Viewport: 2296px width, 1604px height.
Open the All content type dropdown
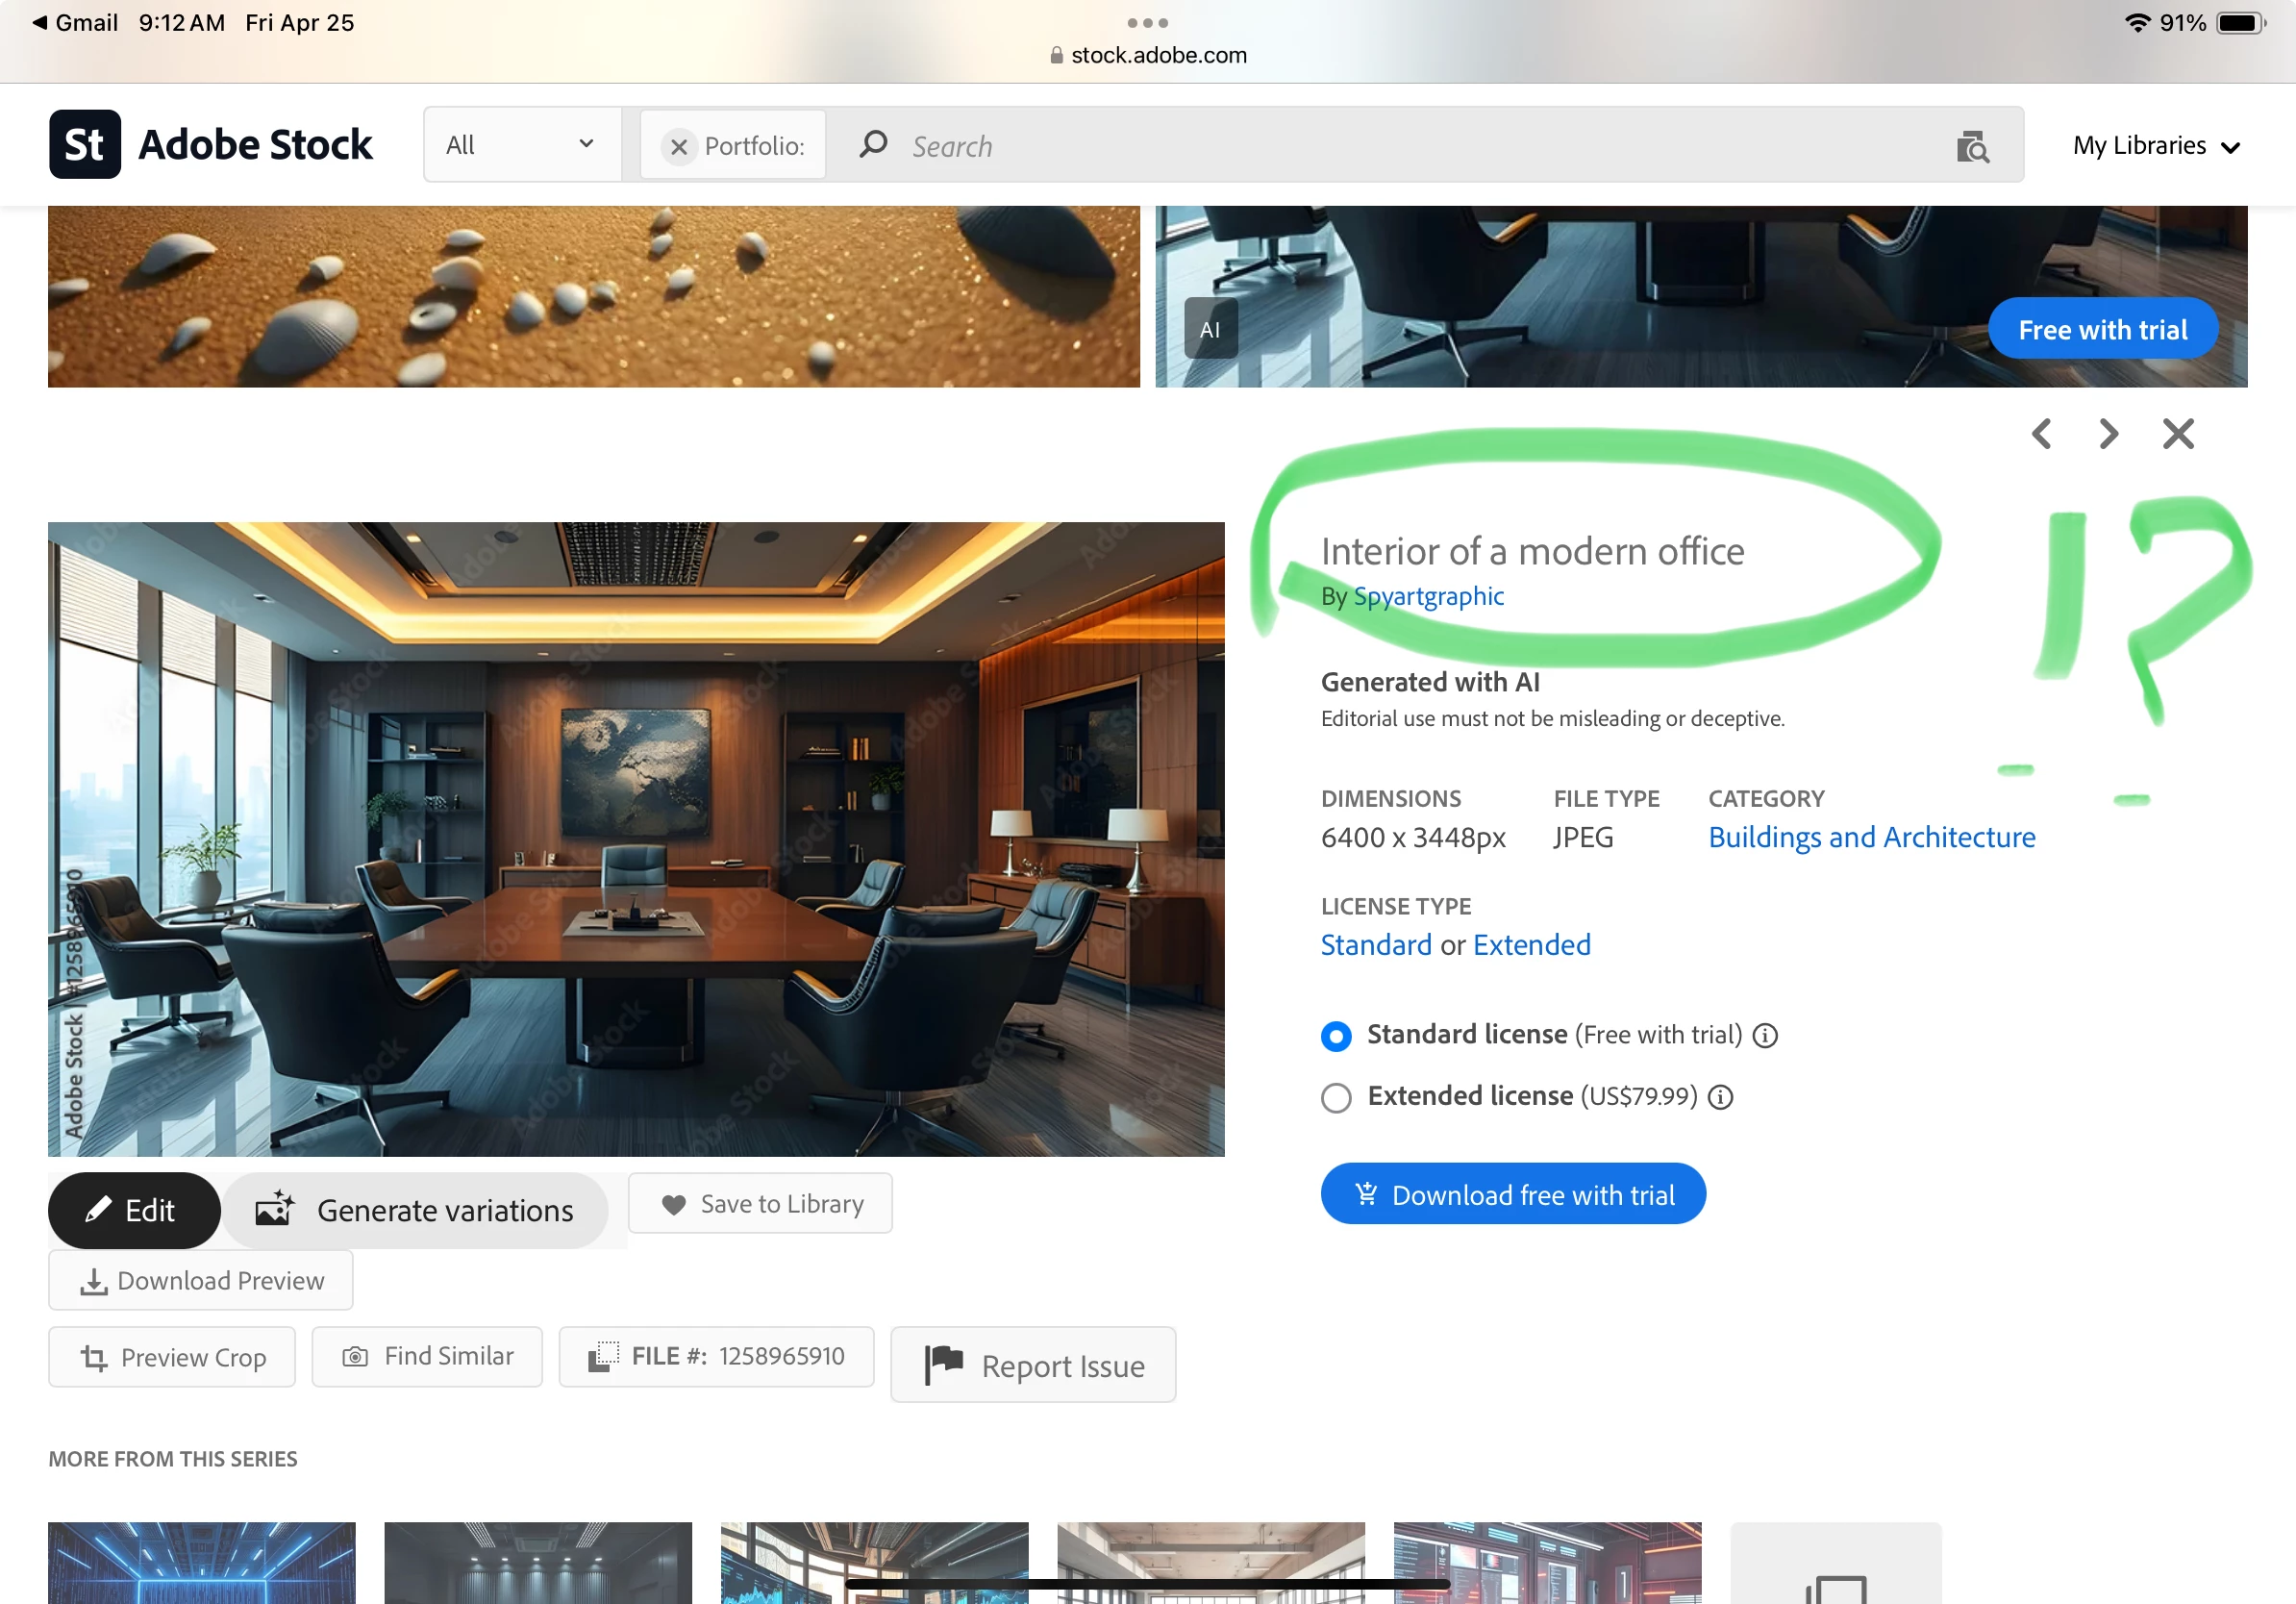(520, 145)
